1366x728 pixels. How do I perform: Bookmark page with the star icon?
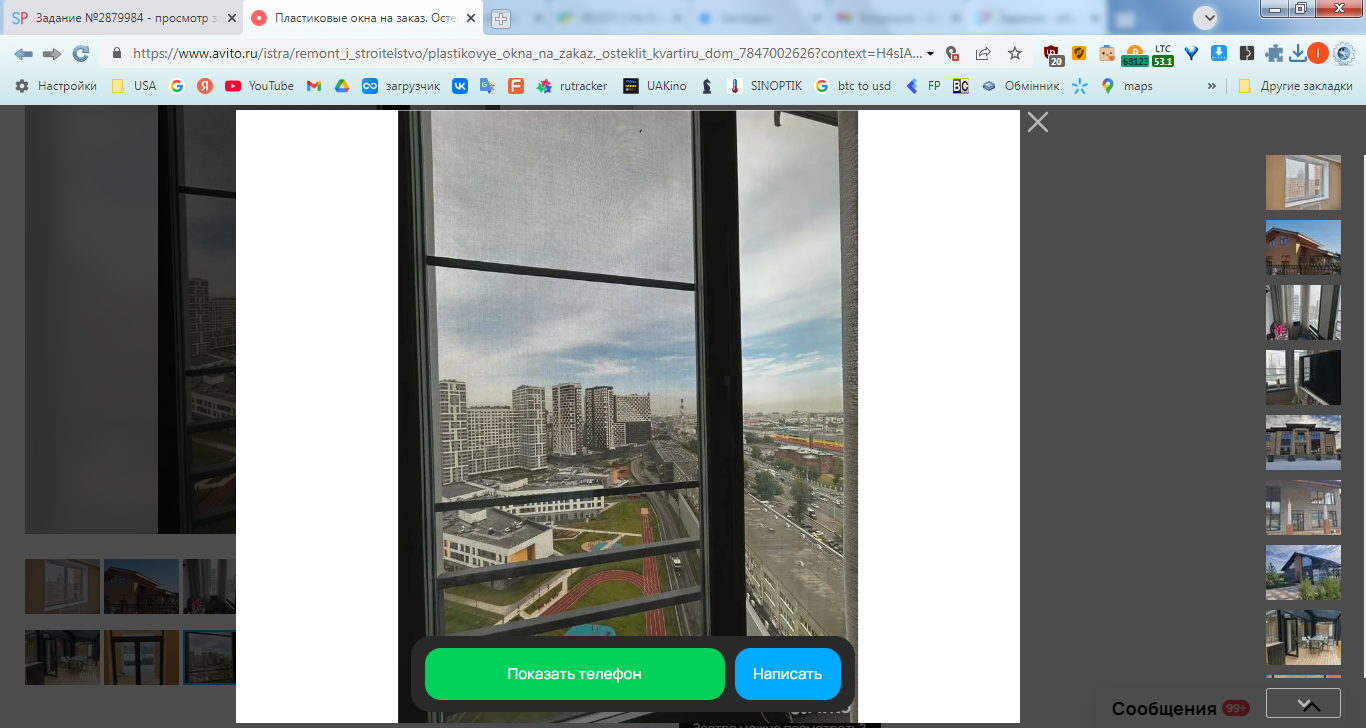point(1015,53)
